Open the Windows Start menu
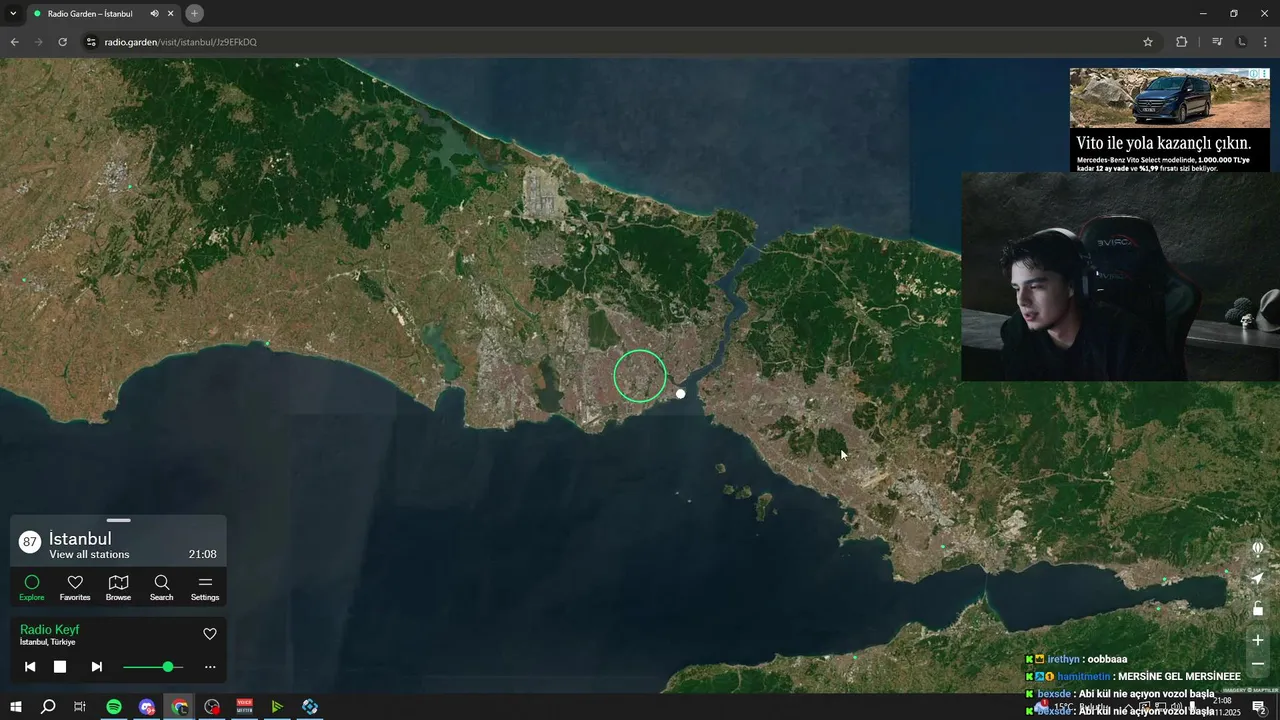 click(x=15, y=707)
